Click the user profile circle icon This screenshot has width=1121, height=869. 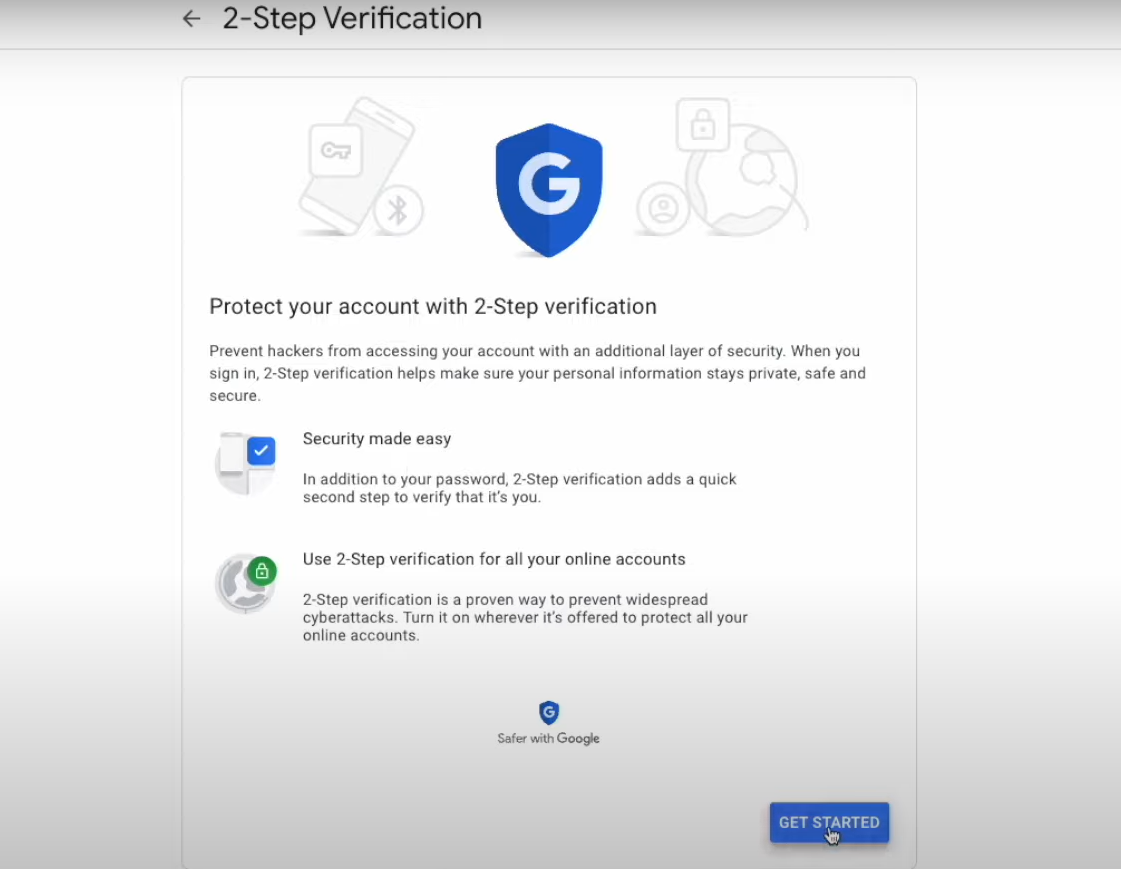663,209
